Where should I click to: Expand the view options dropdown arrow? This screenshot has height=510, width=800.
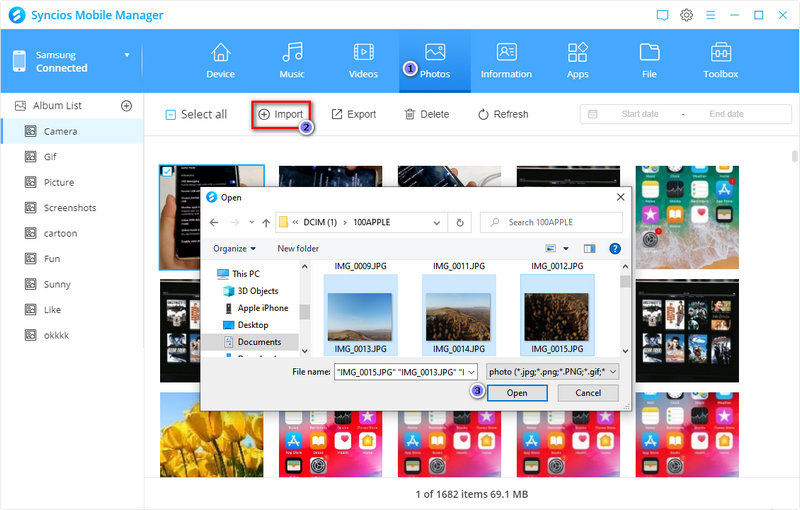(566, 248)
